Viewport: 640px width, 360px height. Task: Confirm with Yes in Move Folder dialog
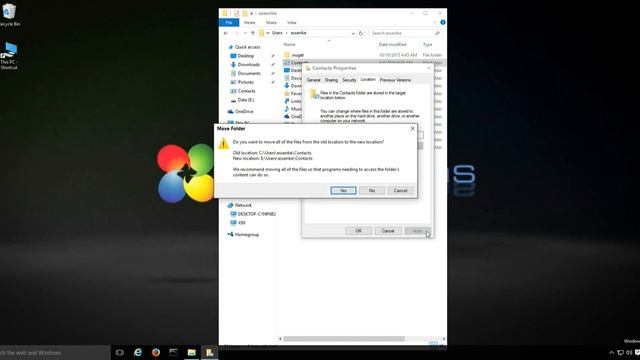343,191
